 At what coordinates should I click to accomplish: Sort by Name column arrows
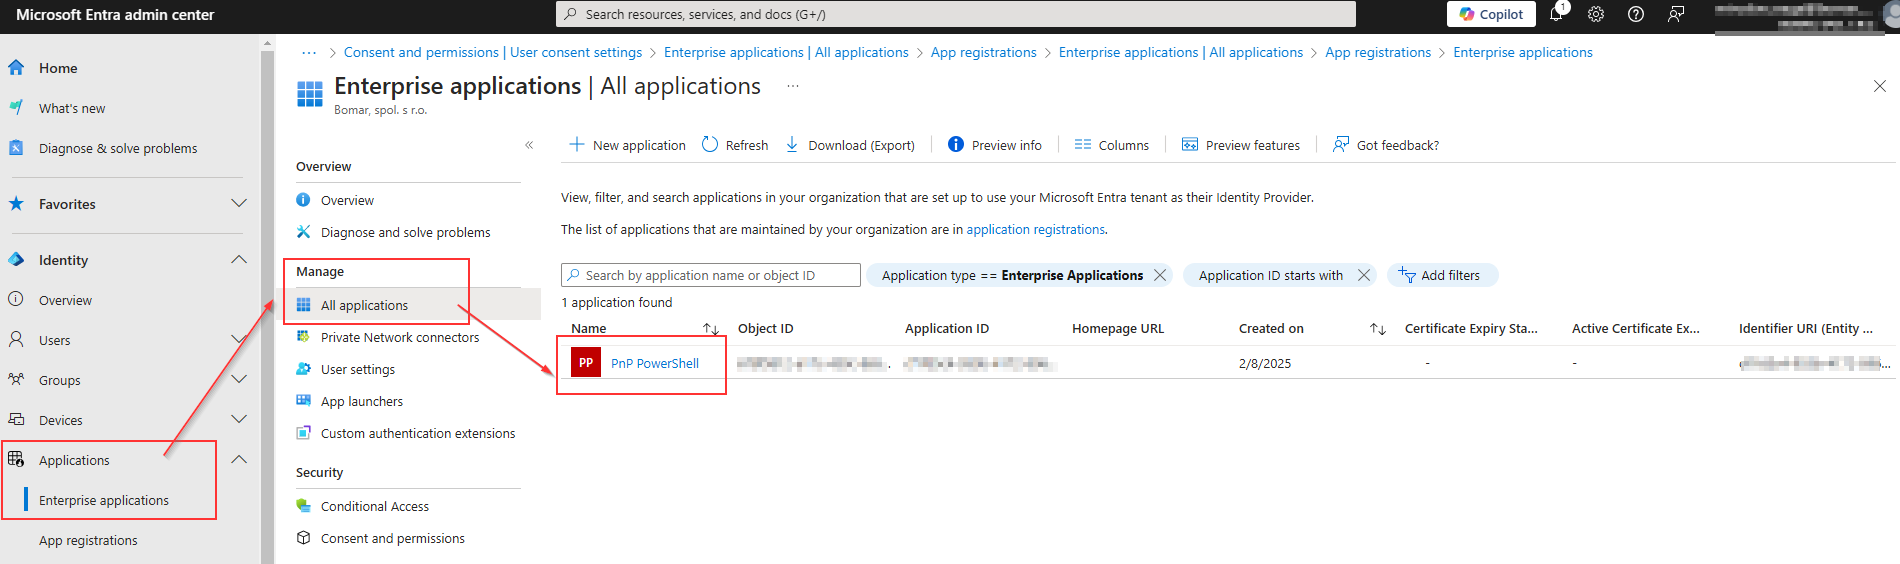pos(711,328)
